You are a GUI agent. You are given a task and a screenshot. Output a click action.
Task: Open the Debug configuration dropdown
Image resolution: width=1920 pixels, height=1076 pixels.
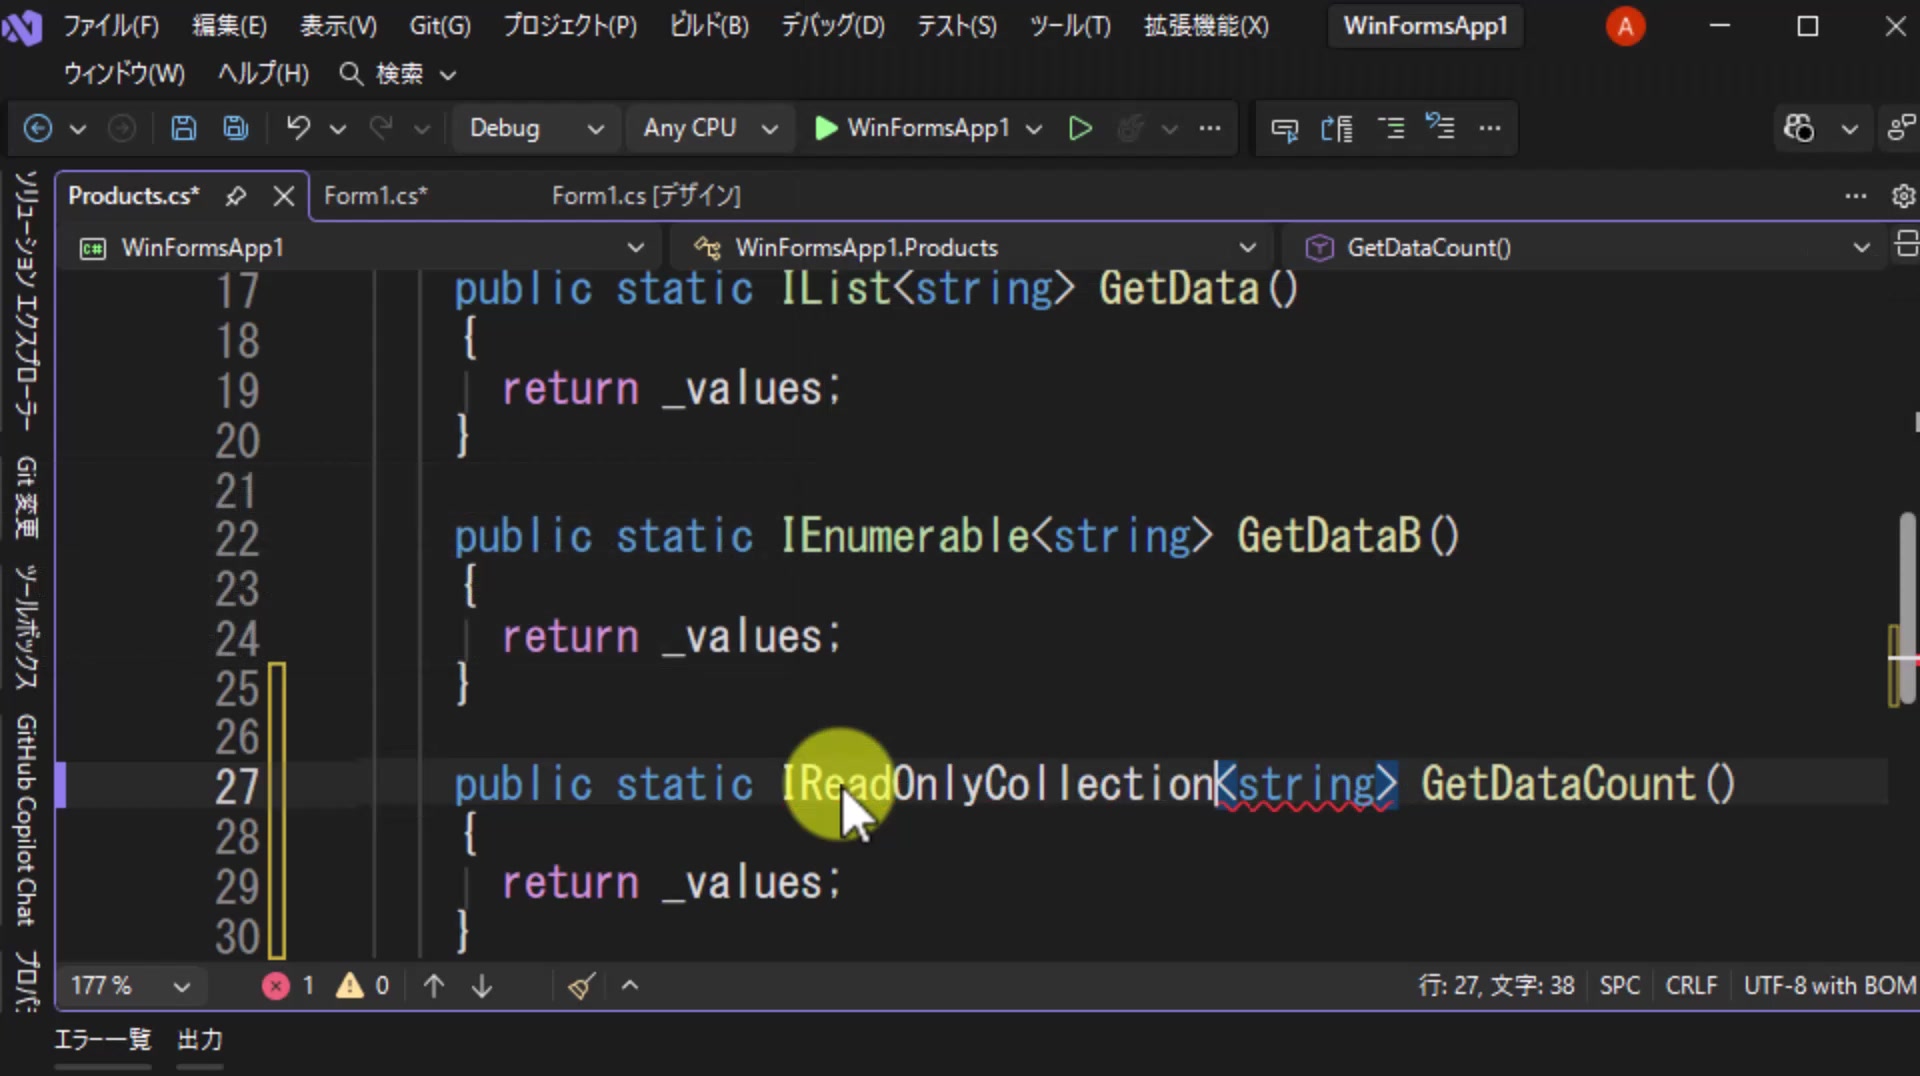[x=536, y=128]
